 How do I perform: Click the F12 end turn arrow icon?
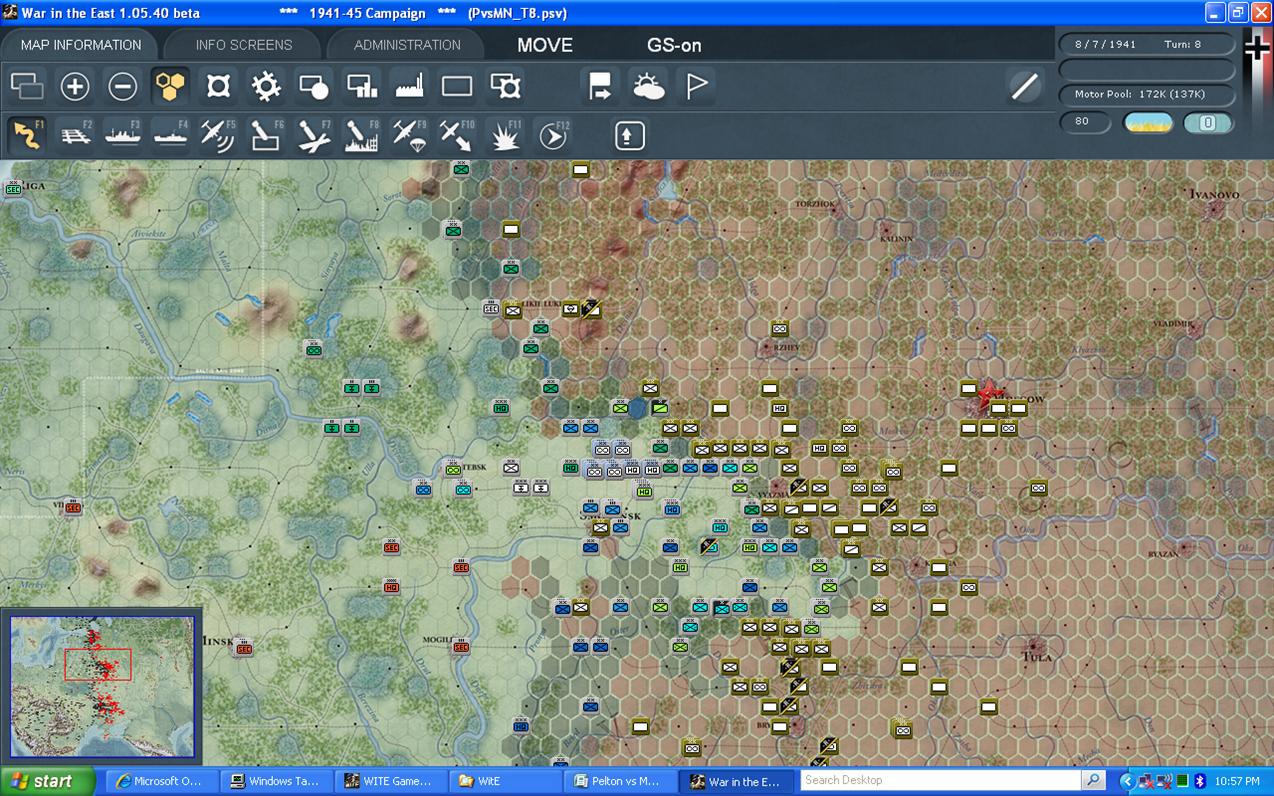click(553, 135)
